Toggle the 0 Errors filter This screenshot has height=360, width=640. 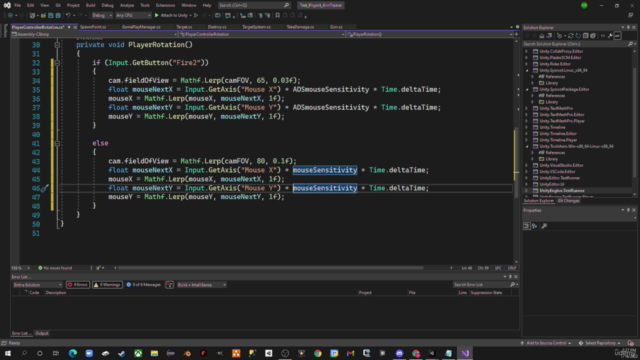78,285
